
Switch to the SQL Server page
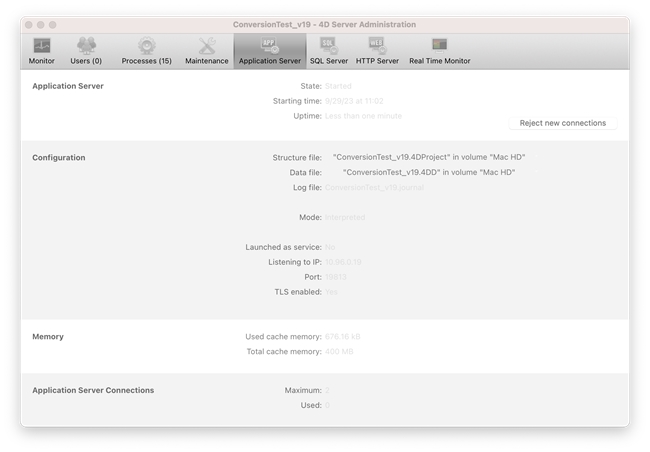(x=328, y=46)
